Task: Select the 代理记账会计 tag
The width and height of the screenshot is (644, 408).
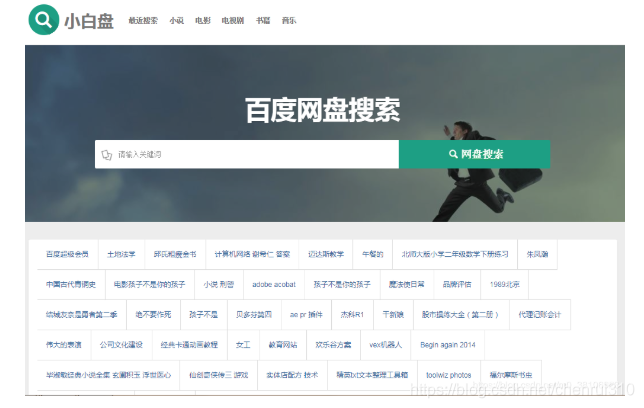Action: coord(540,315)
